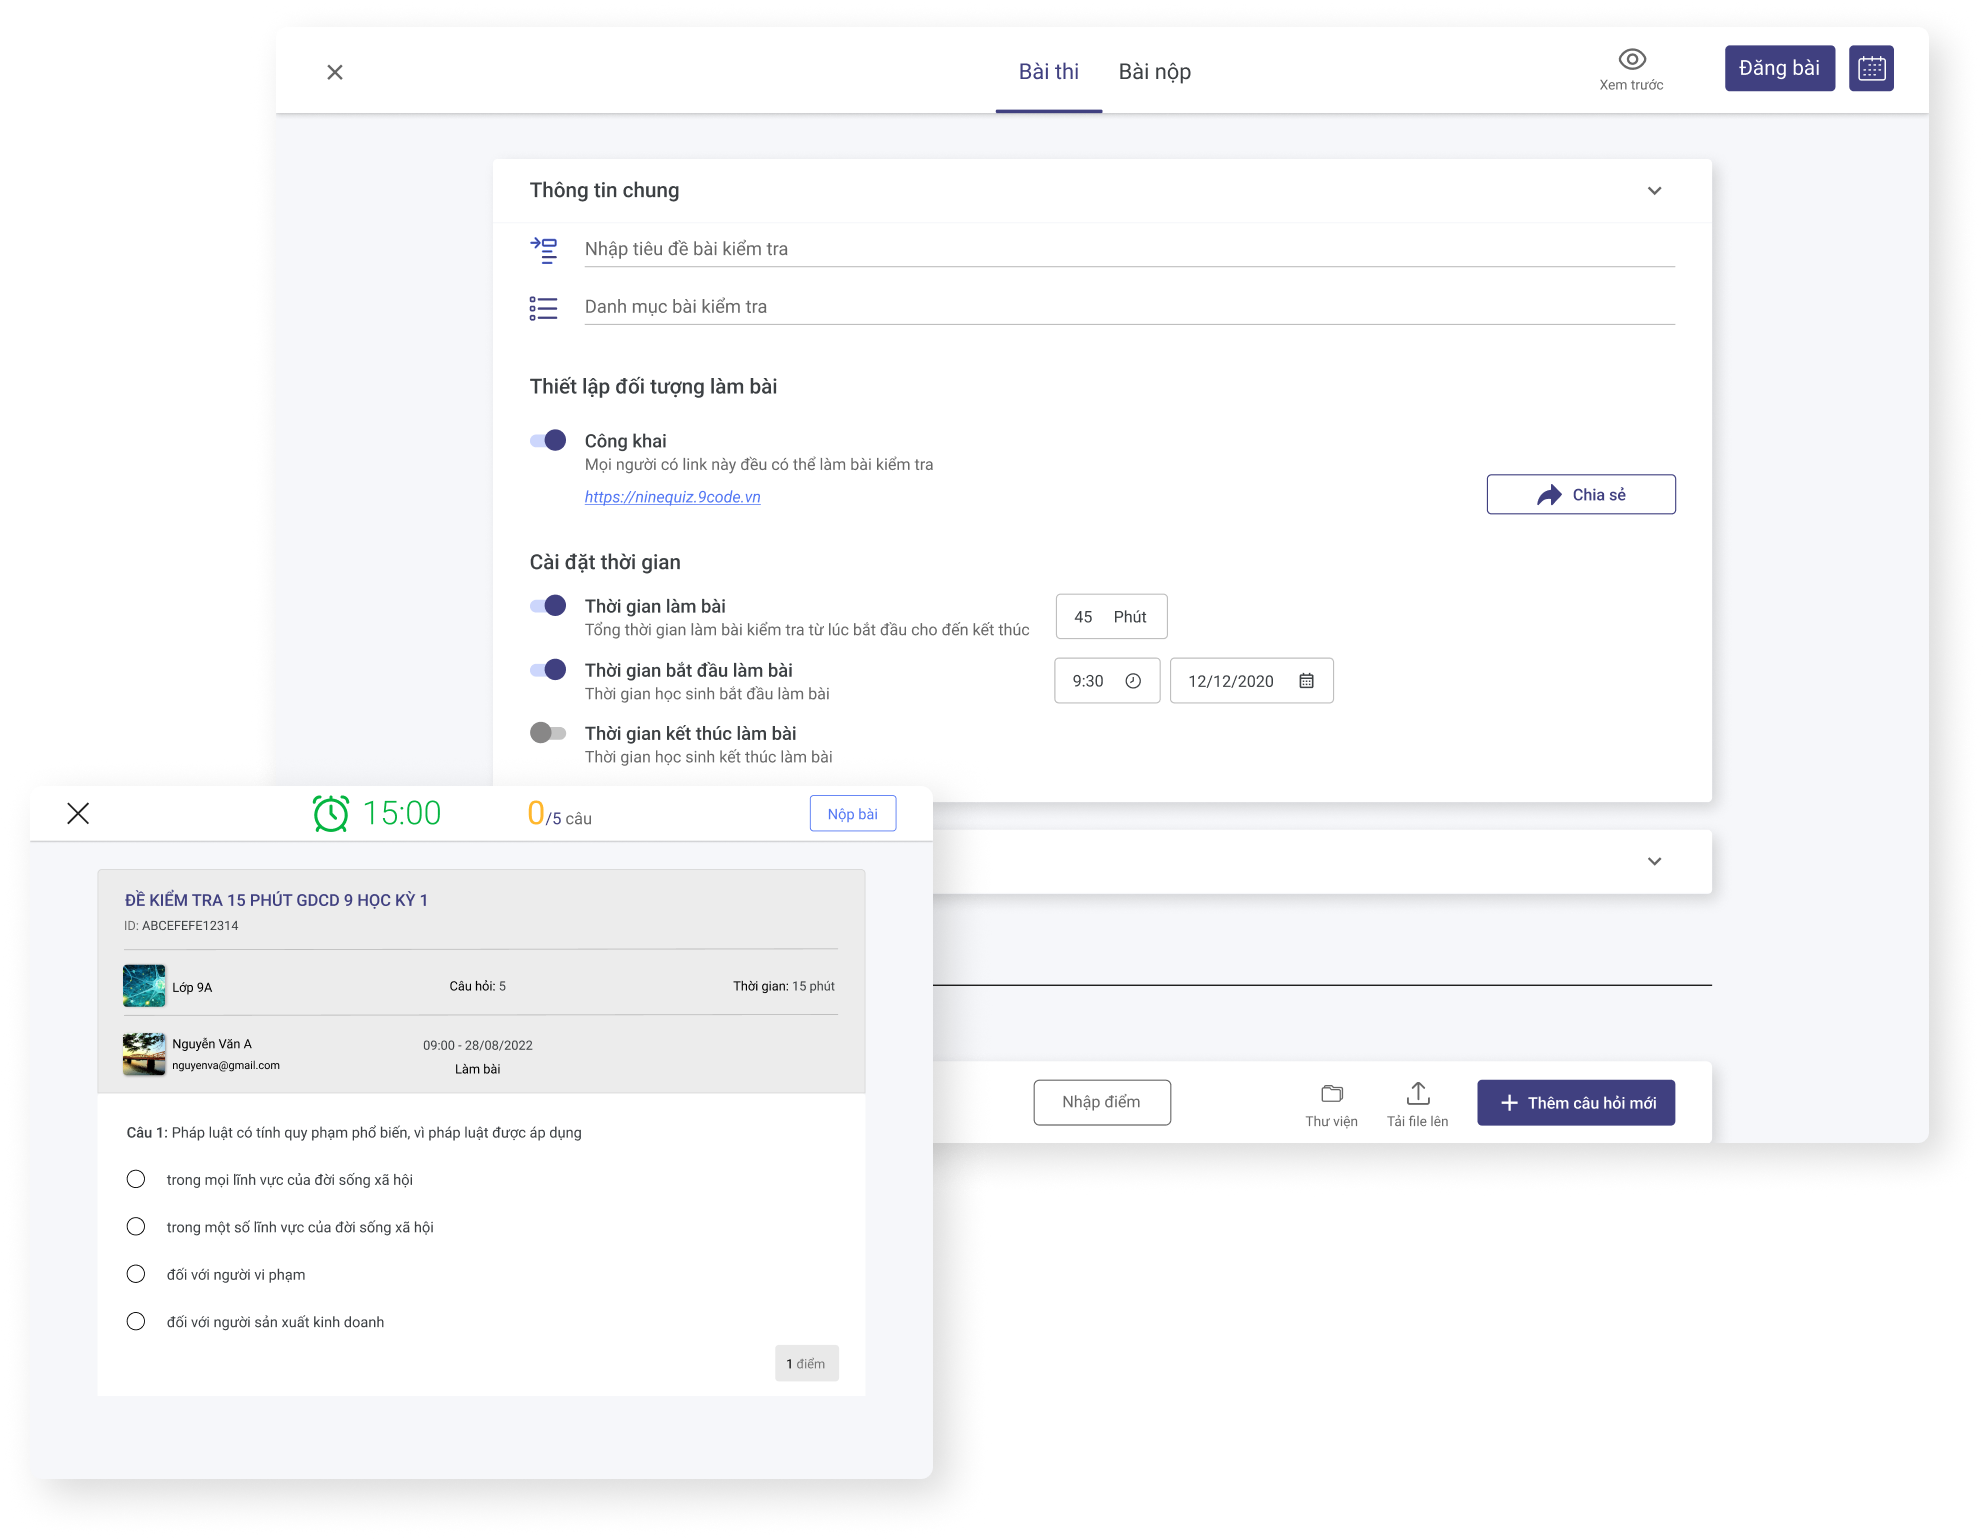The width and height of the screenshot is (1983, 1539).
Task: Click the Xem trước eye icon
Action: [x=1631, y=59]
